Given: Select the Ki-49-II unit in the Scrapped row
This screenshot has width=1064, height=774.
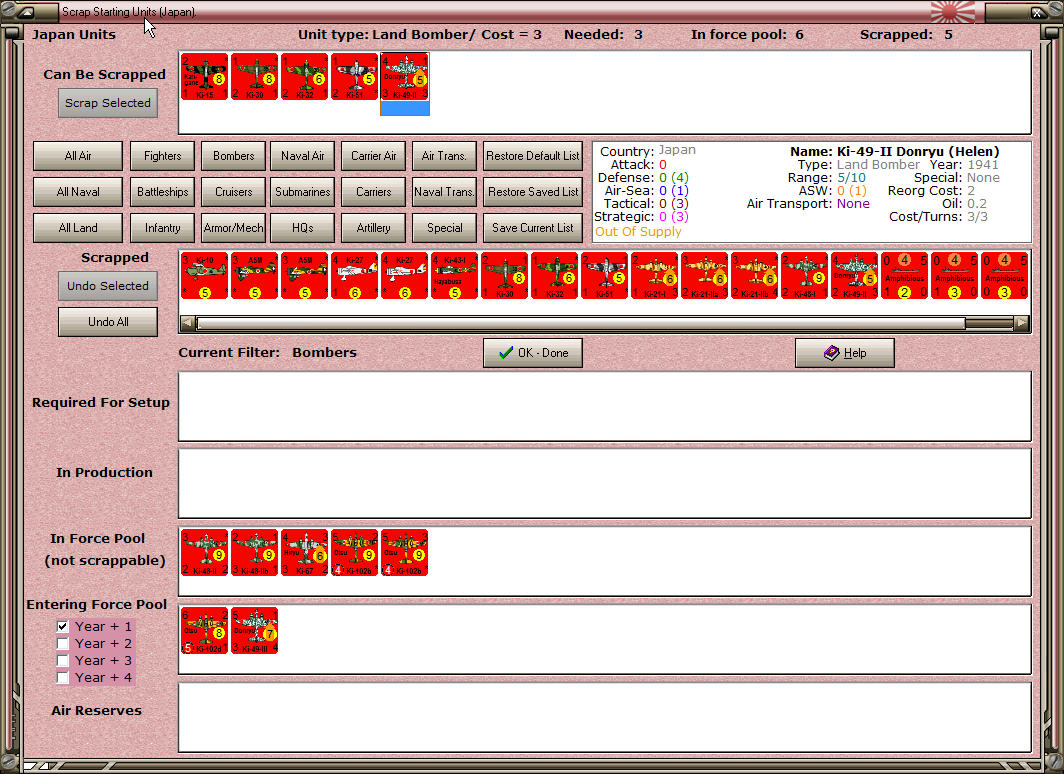Looking at the screenshot, I should click(x=855, y=275).
